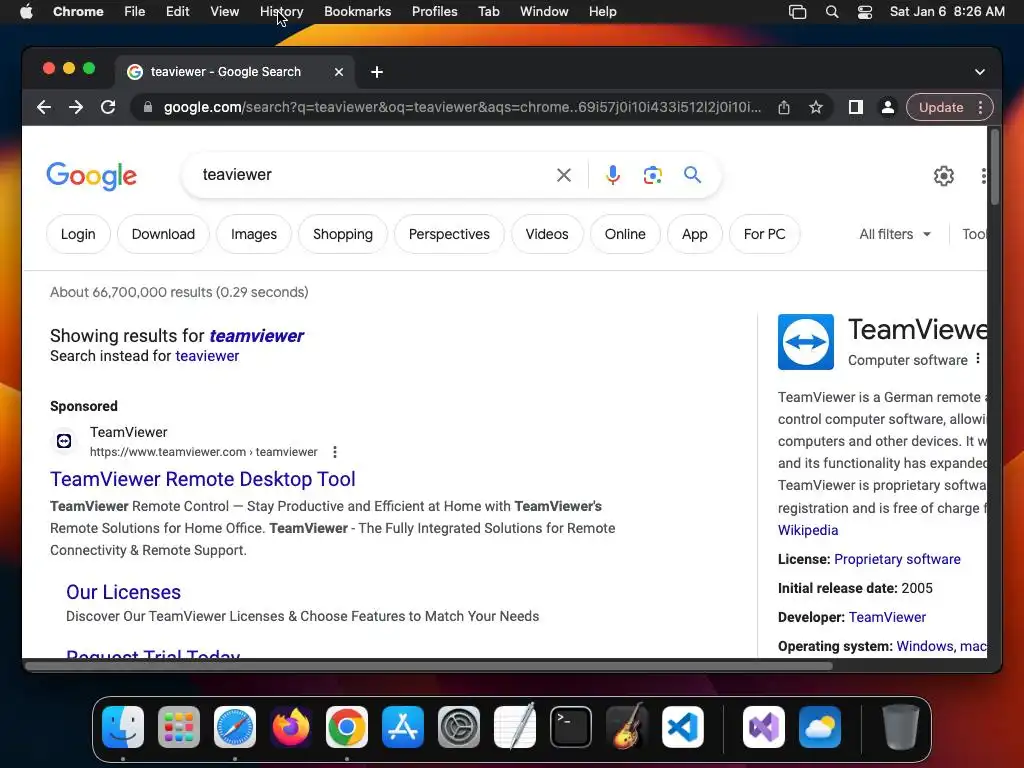This screenshot has height=768, width=1024.
Task: Go forward with the arrow button
Action: [76, 107]
